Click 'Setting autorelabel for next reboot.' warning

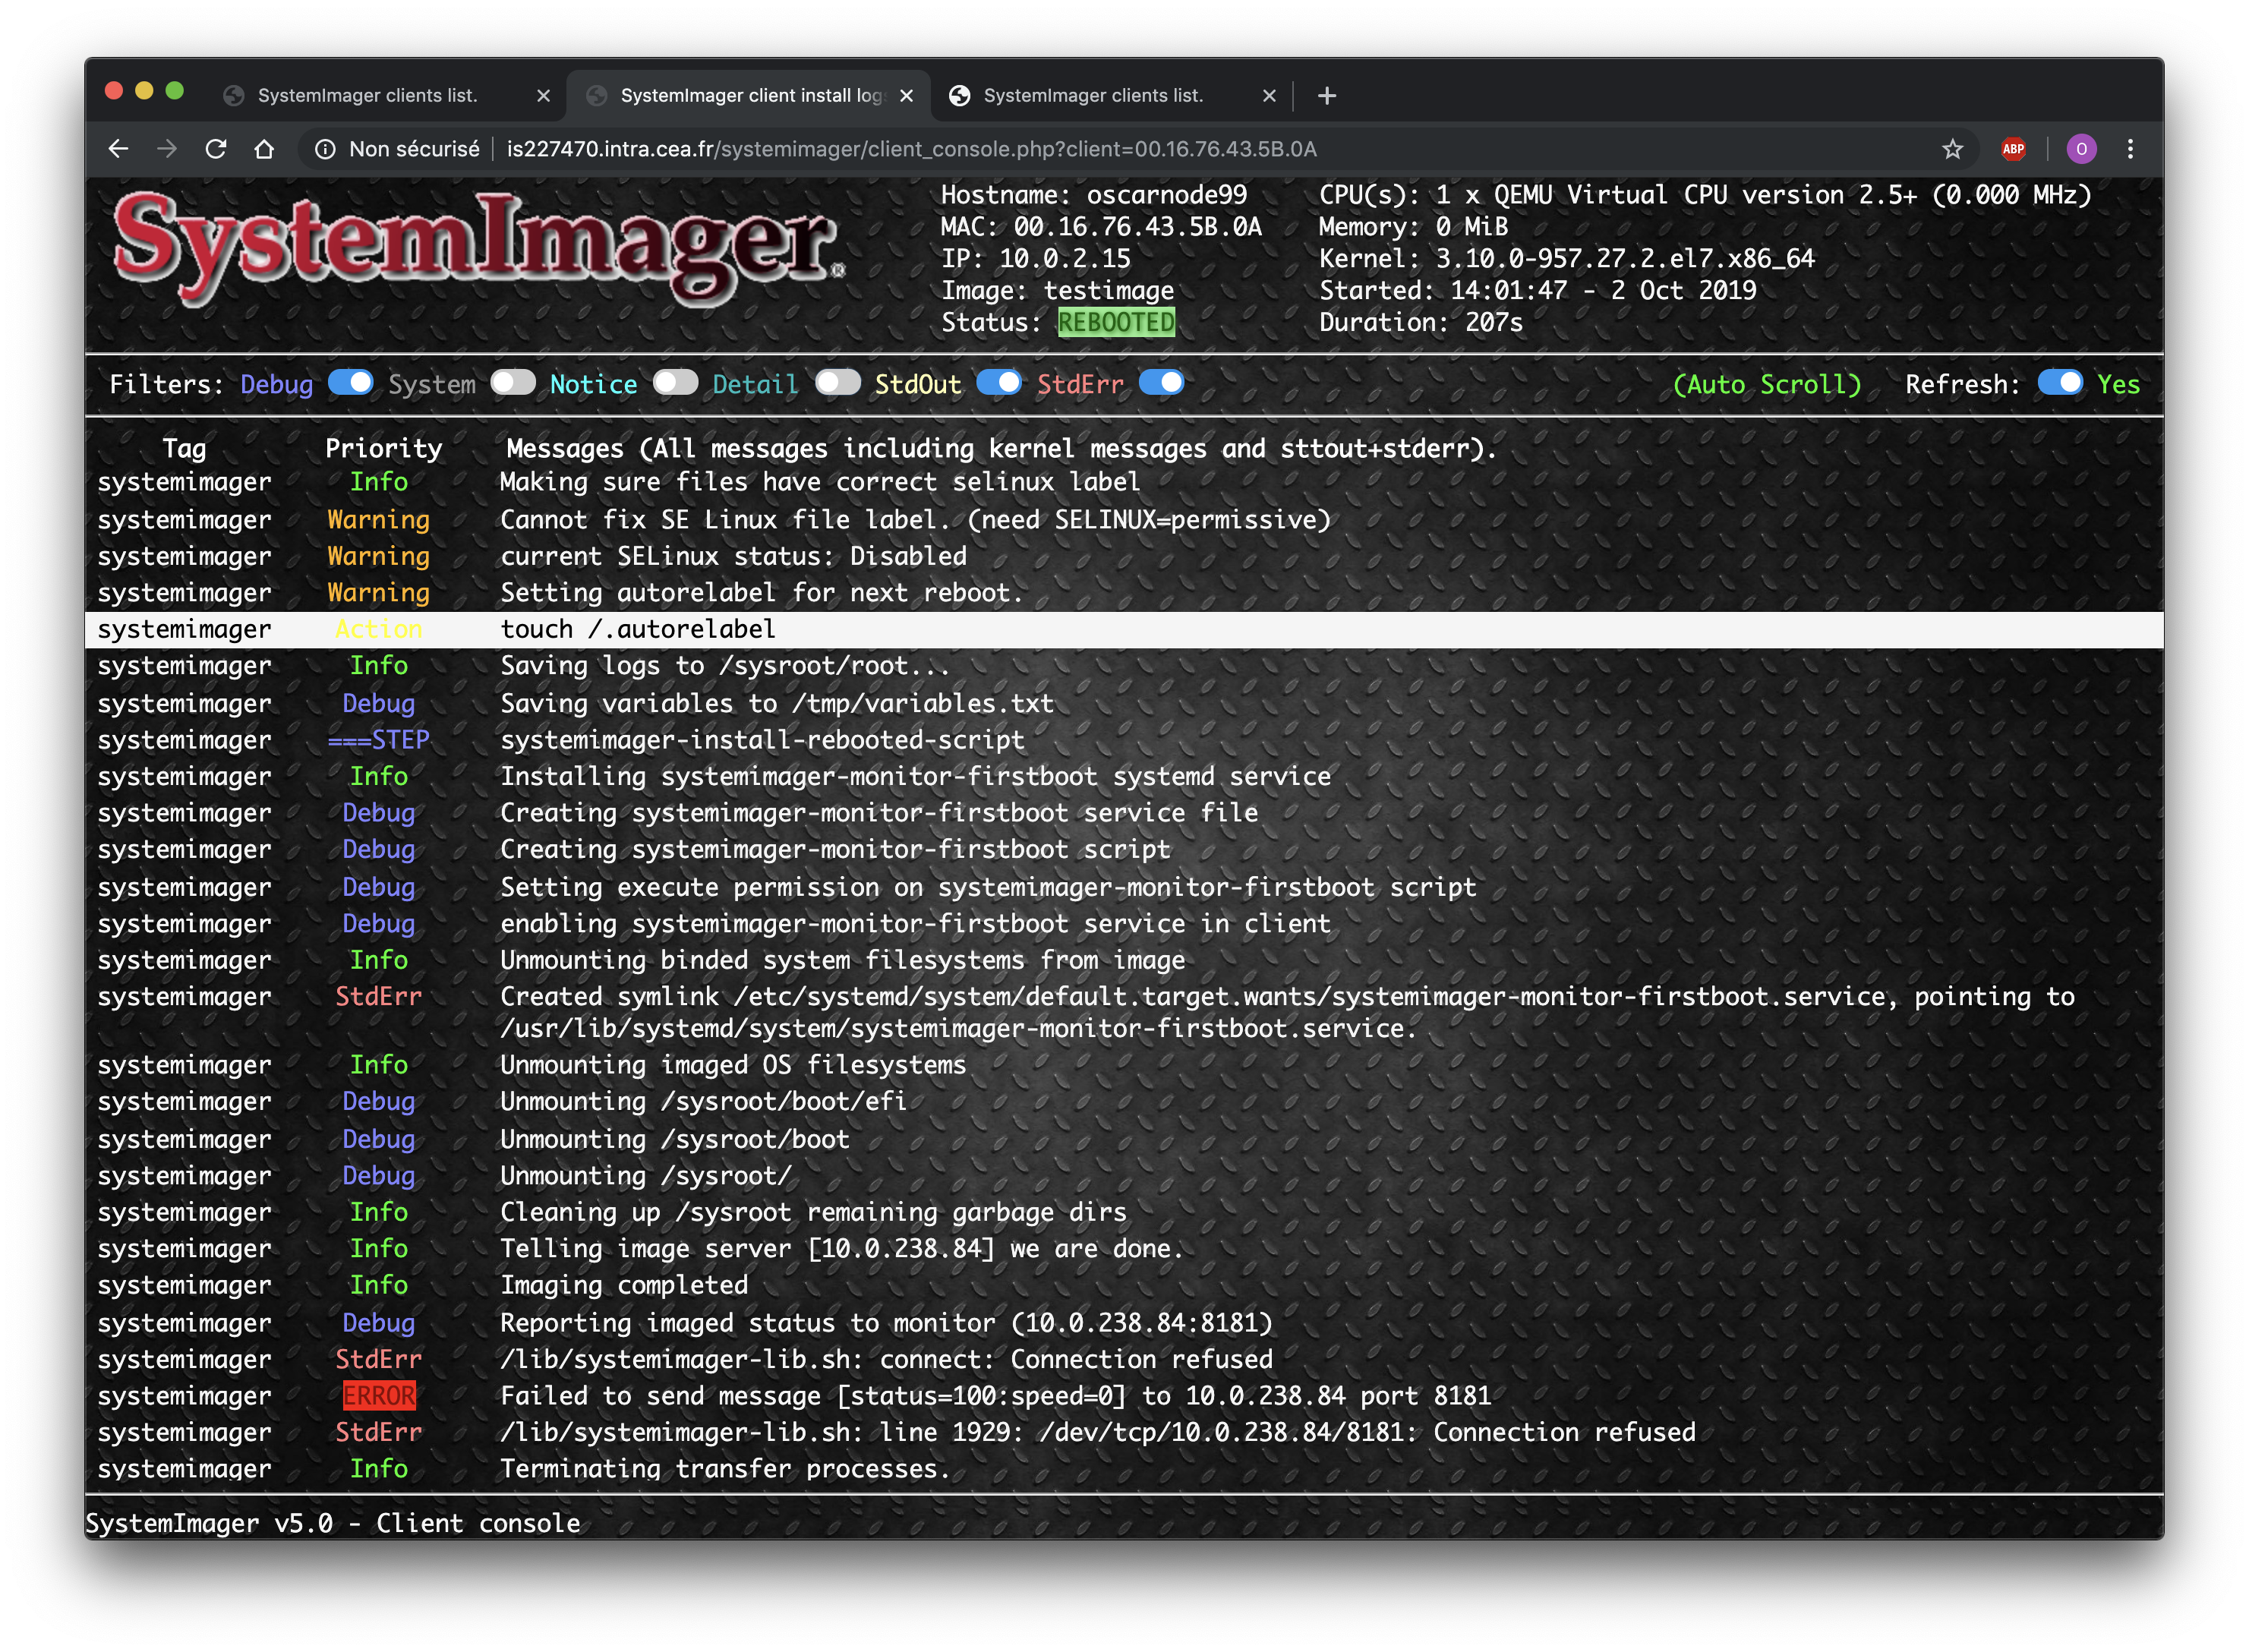pyautogui.click(x=762, y=593)
